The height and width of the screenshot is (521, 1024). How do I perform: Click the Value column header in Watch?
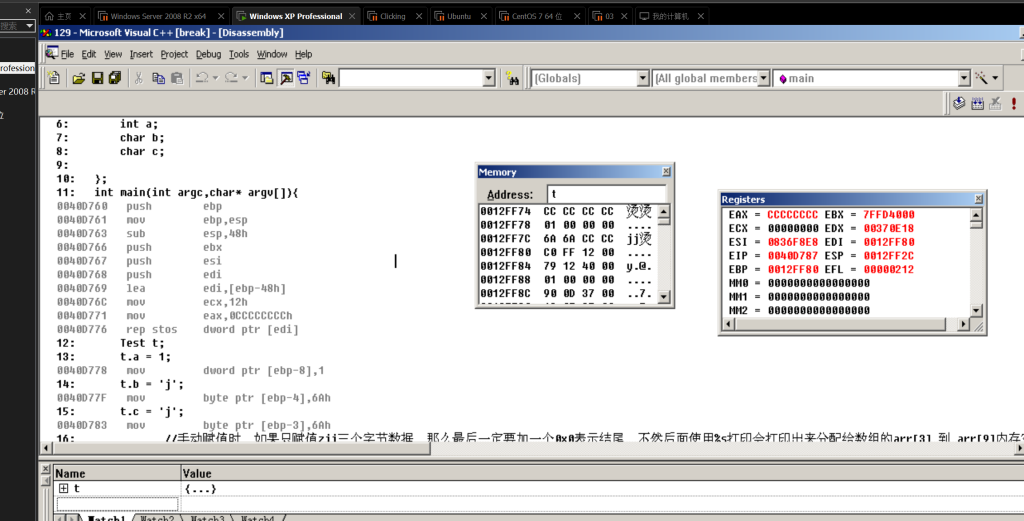198,473
